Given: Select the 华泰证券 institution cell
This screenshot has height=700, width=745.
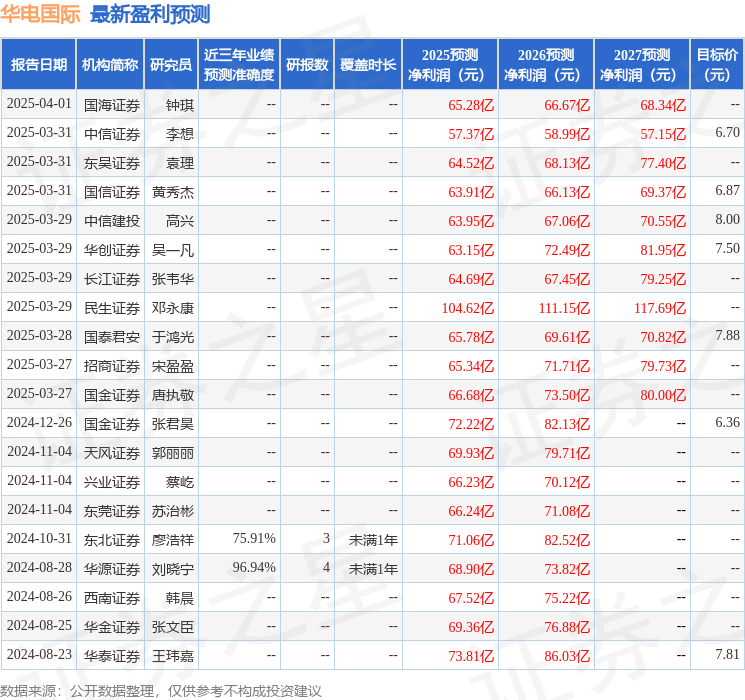Looking at the screenshot, I should [112, 656].
